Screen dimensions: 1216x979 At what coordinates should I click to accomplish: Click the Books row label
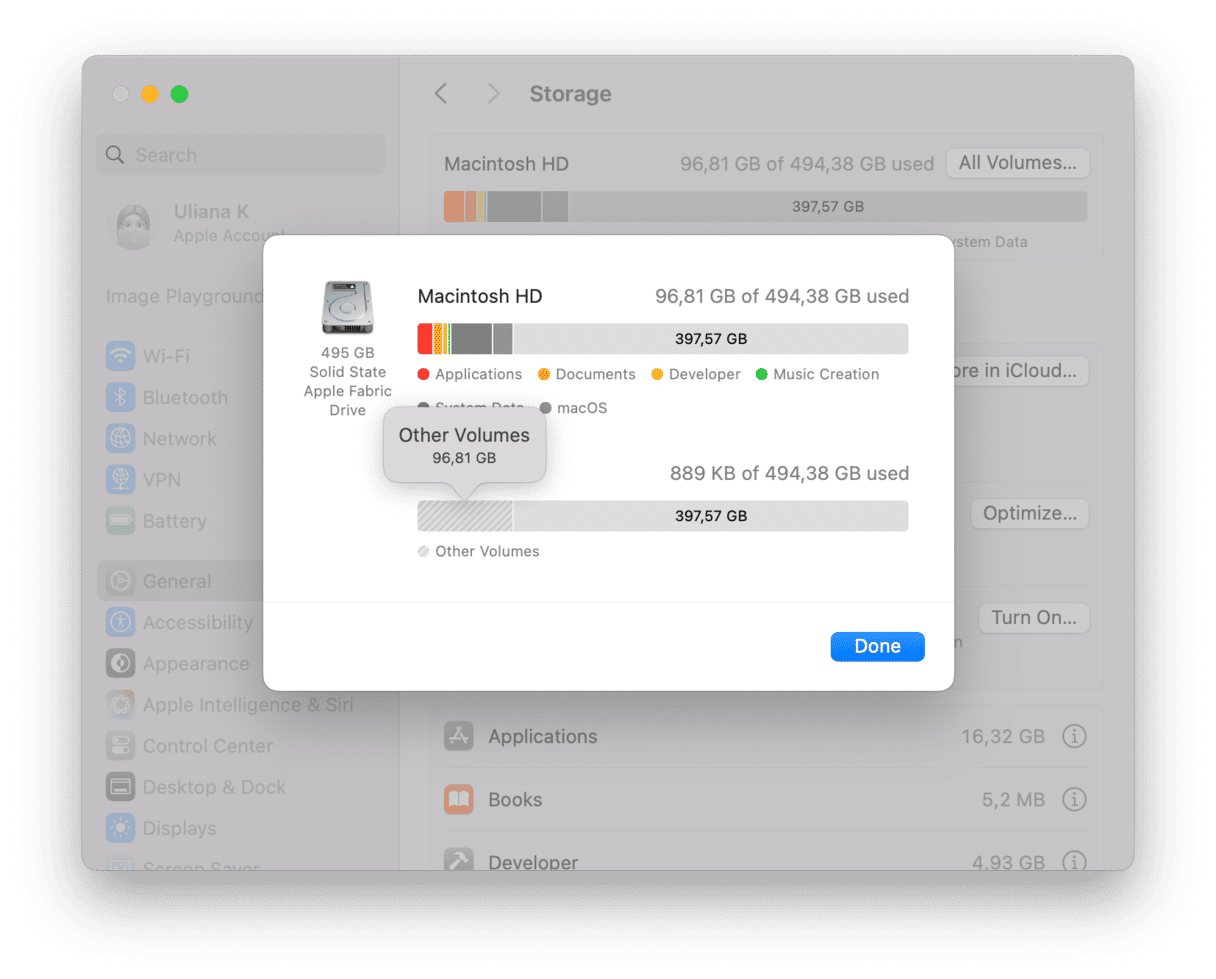515,800
